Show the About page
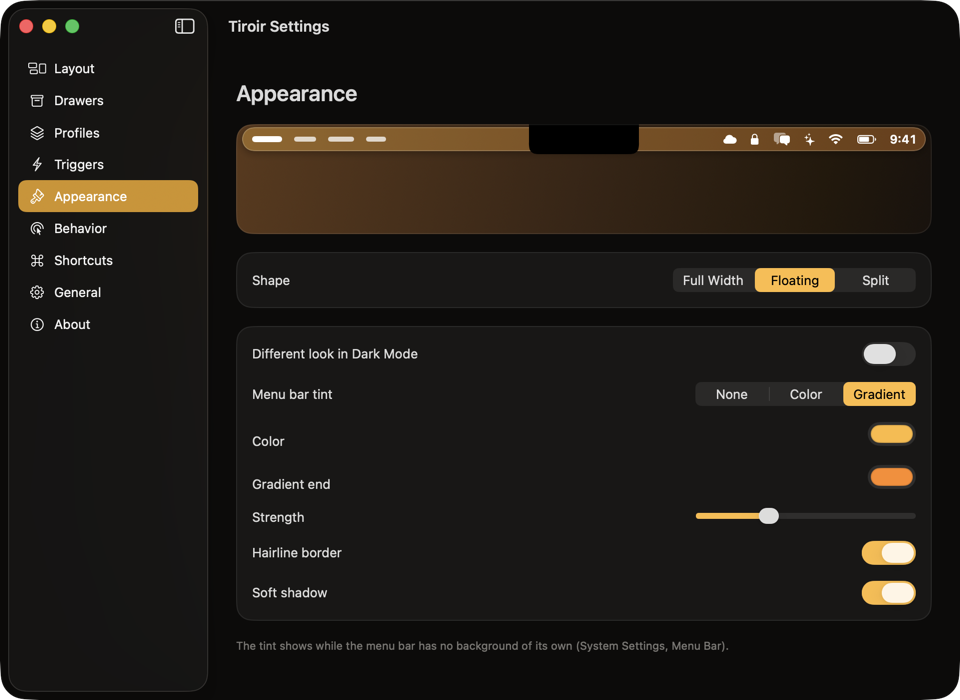 click(x=108, y=325)
